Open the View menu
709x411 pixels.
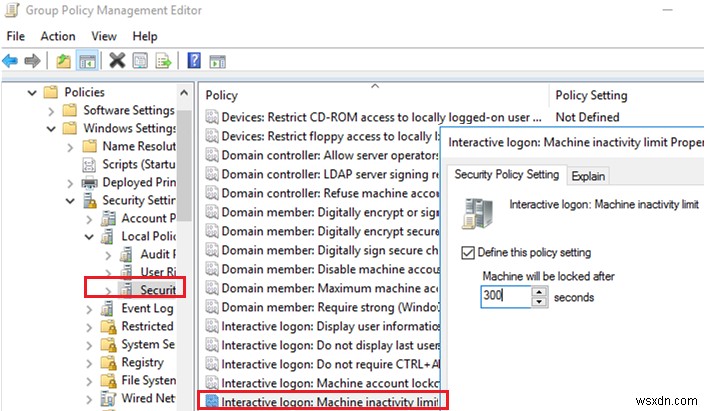[x=104, y=36]
